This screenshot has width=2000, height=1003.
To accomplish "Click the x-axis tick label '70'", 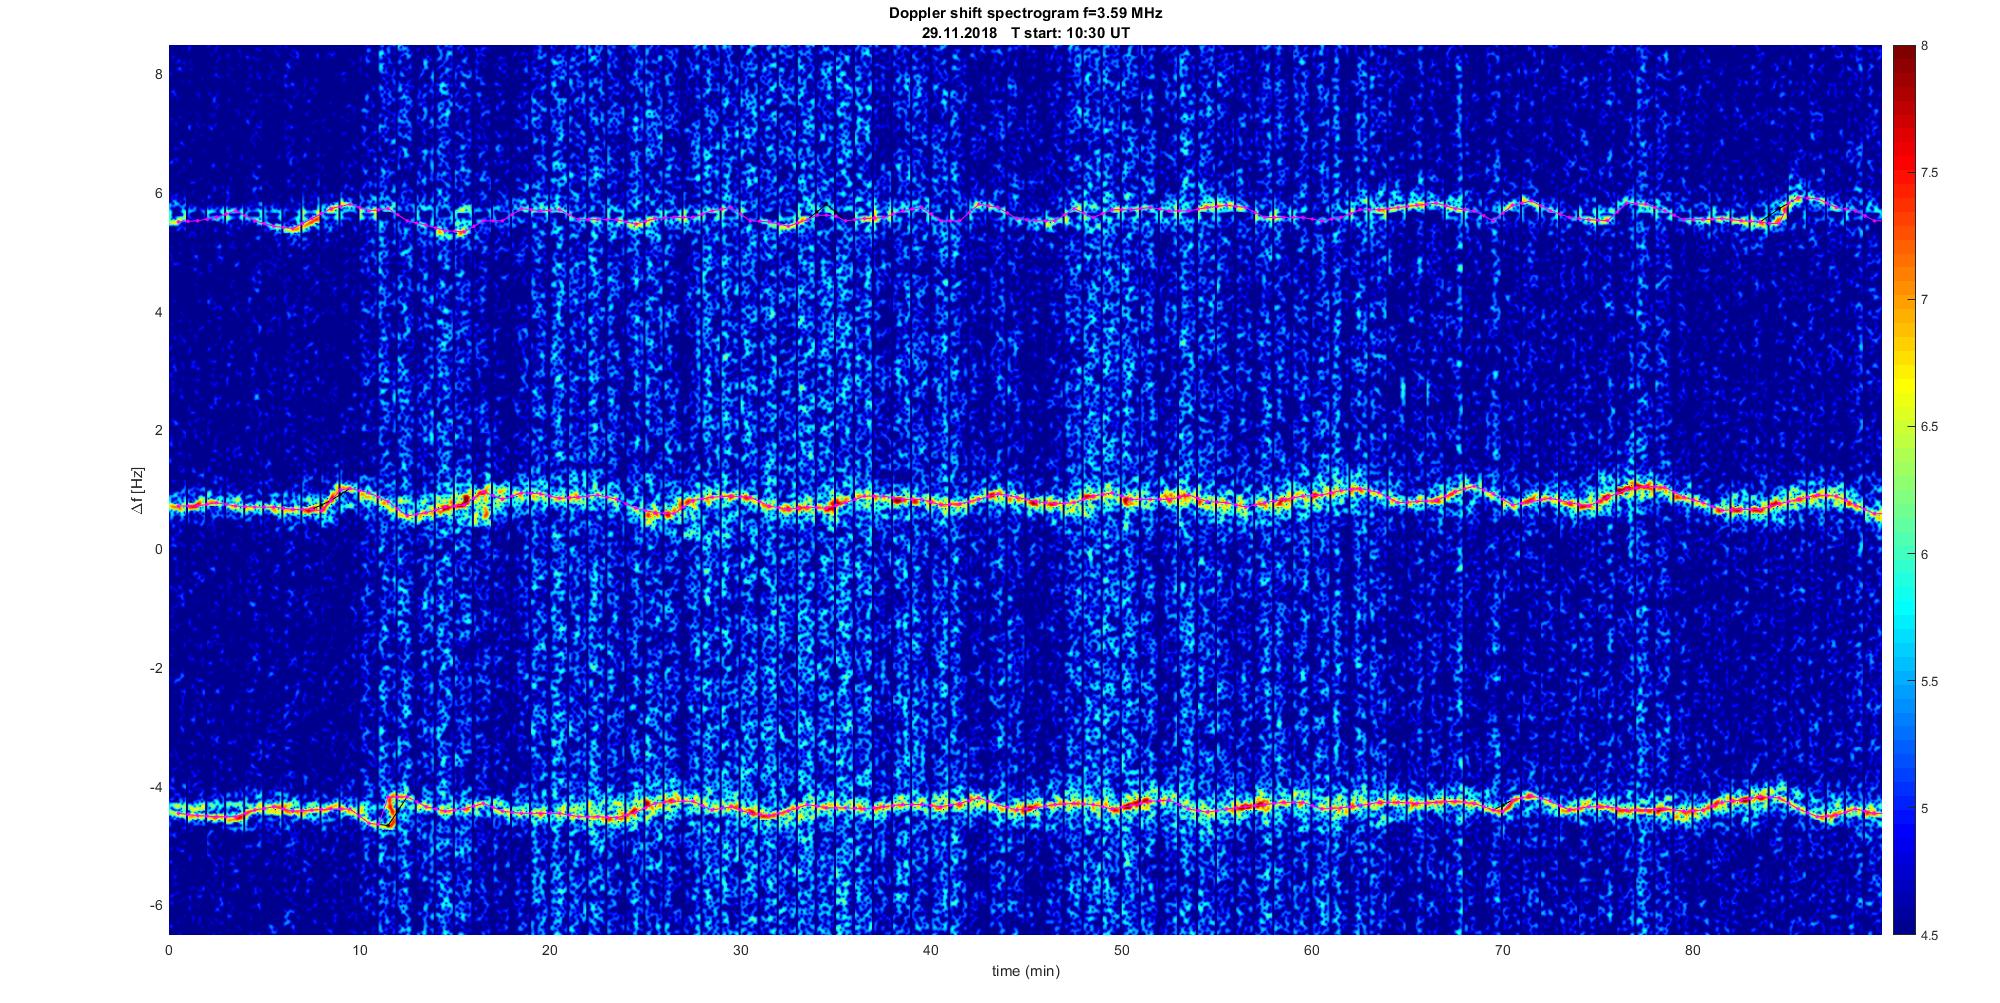I will tap(1502, 950).
